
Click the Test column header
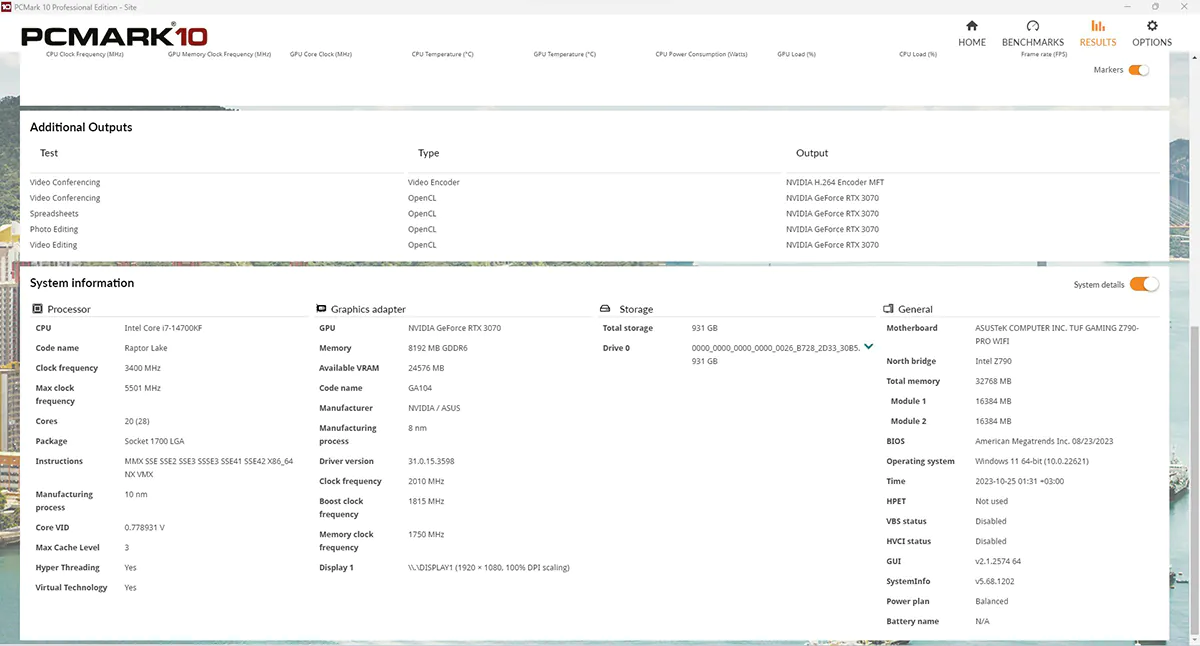coord(49,153)
